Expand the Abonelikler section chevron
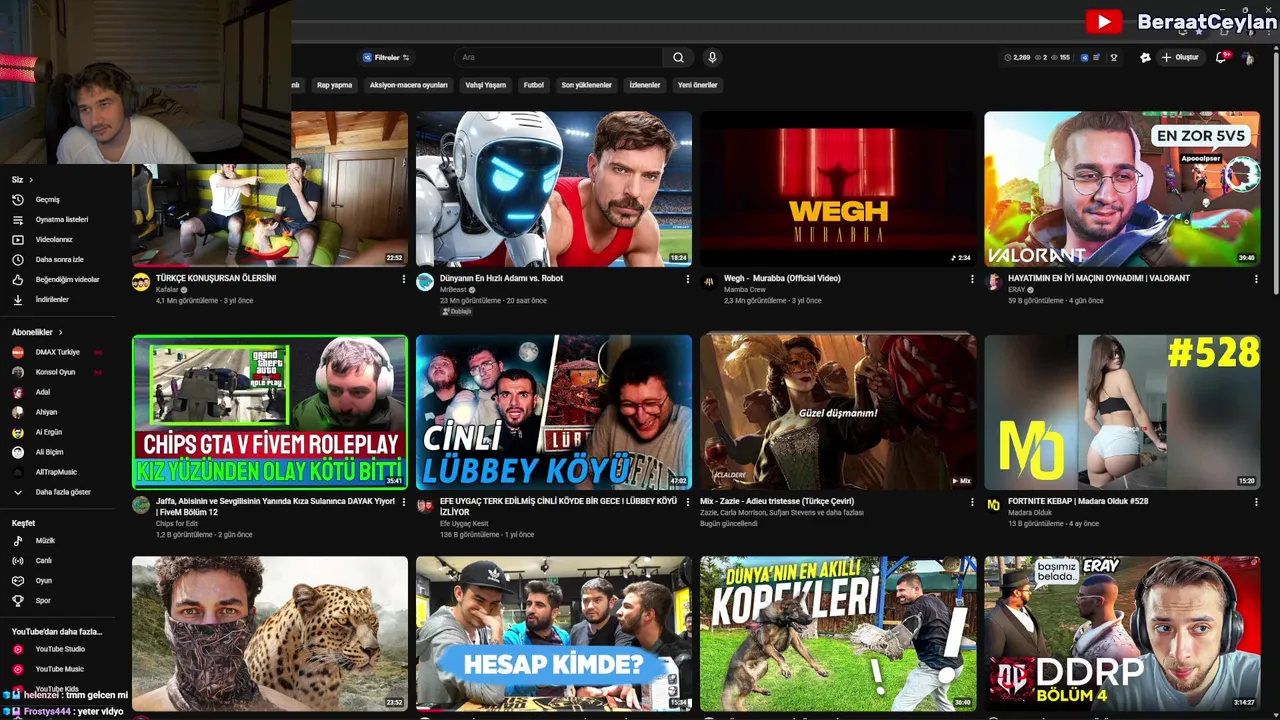This screenshot has width=1280, height=720. [60, 332]
